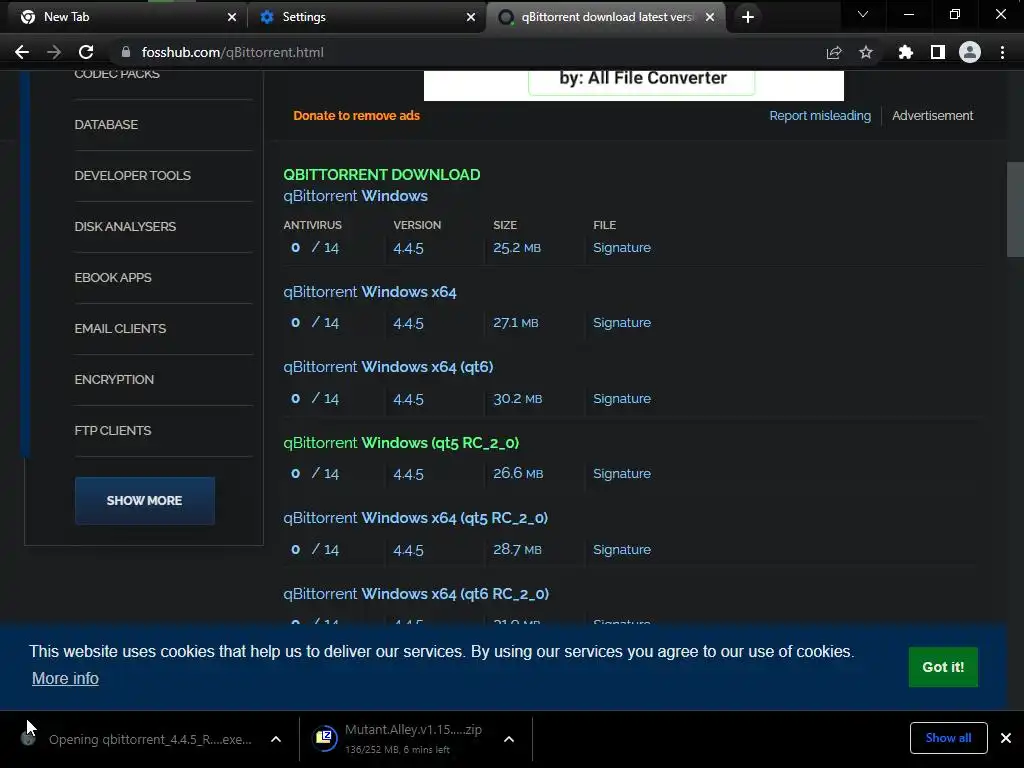The image size is (1024, 768).
Task: Close the downloads bar
Action: pos(1006,738)
